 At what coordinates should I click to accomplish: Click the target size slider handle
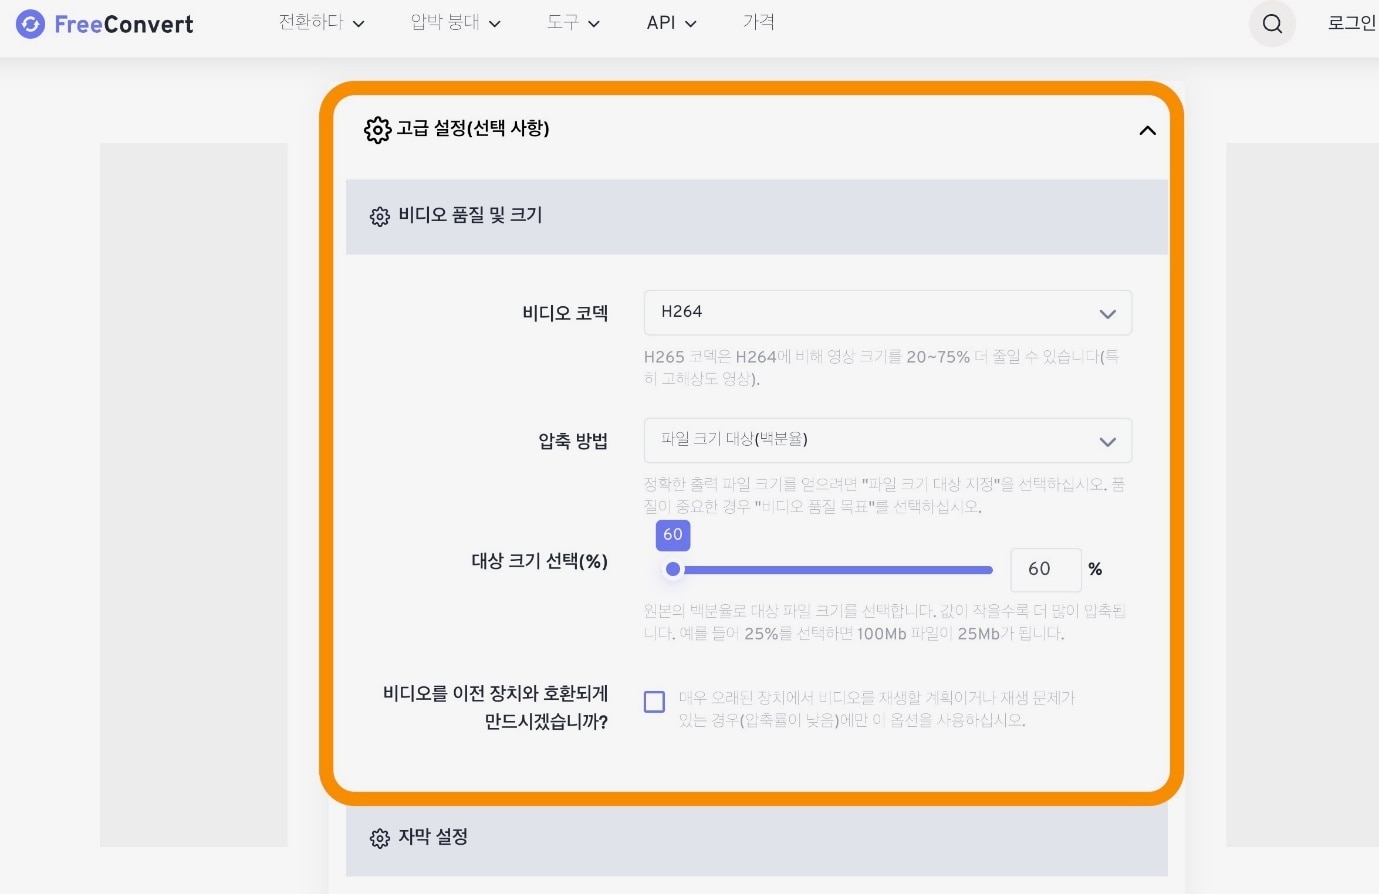(x=673, y=570)
